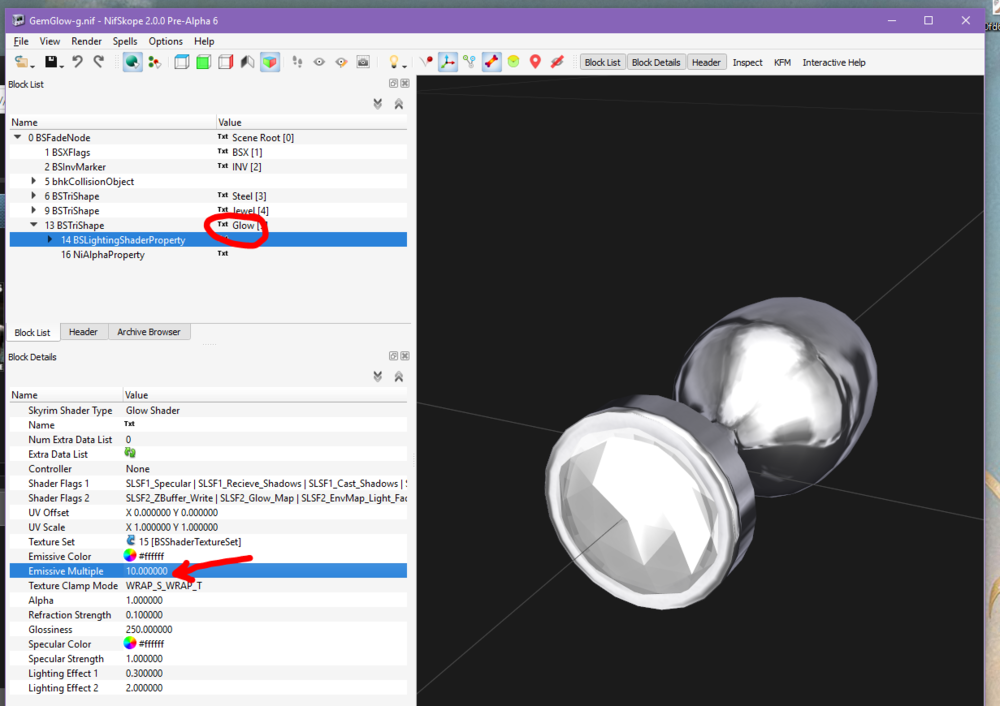The image size is (1000, 706).
Task: Float the Block List panel
Action: [x=393, y=84]
